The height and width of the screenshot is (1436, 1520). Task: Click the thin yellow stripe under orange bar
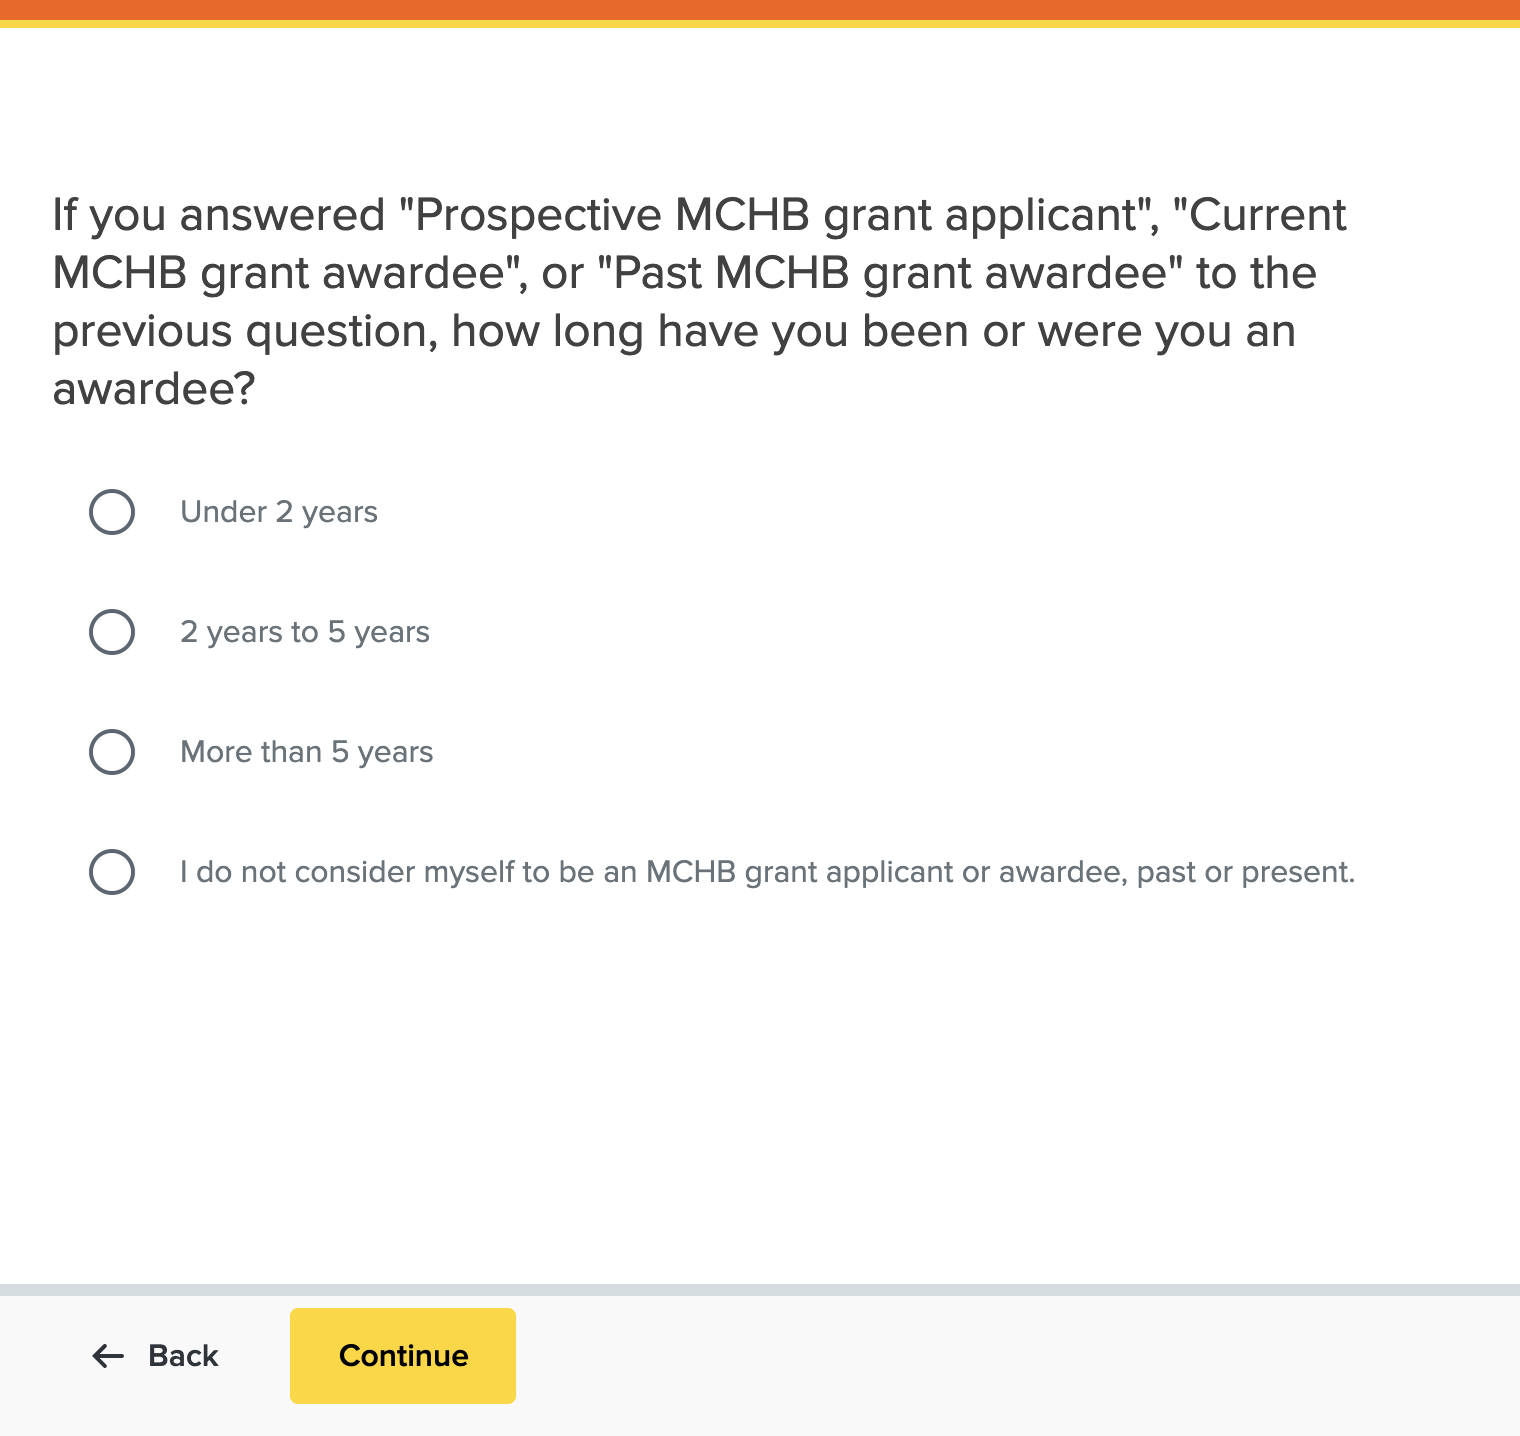[x=760, y=23]
